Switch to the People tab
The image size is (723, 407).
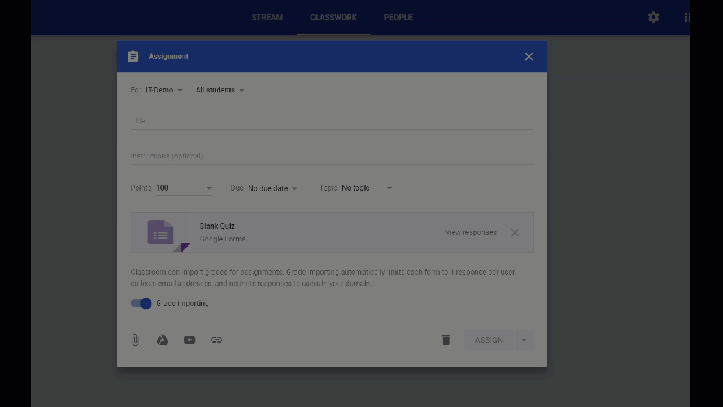click(x=398, y=17)
